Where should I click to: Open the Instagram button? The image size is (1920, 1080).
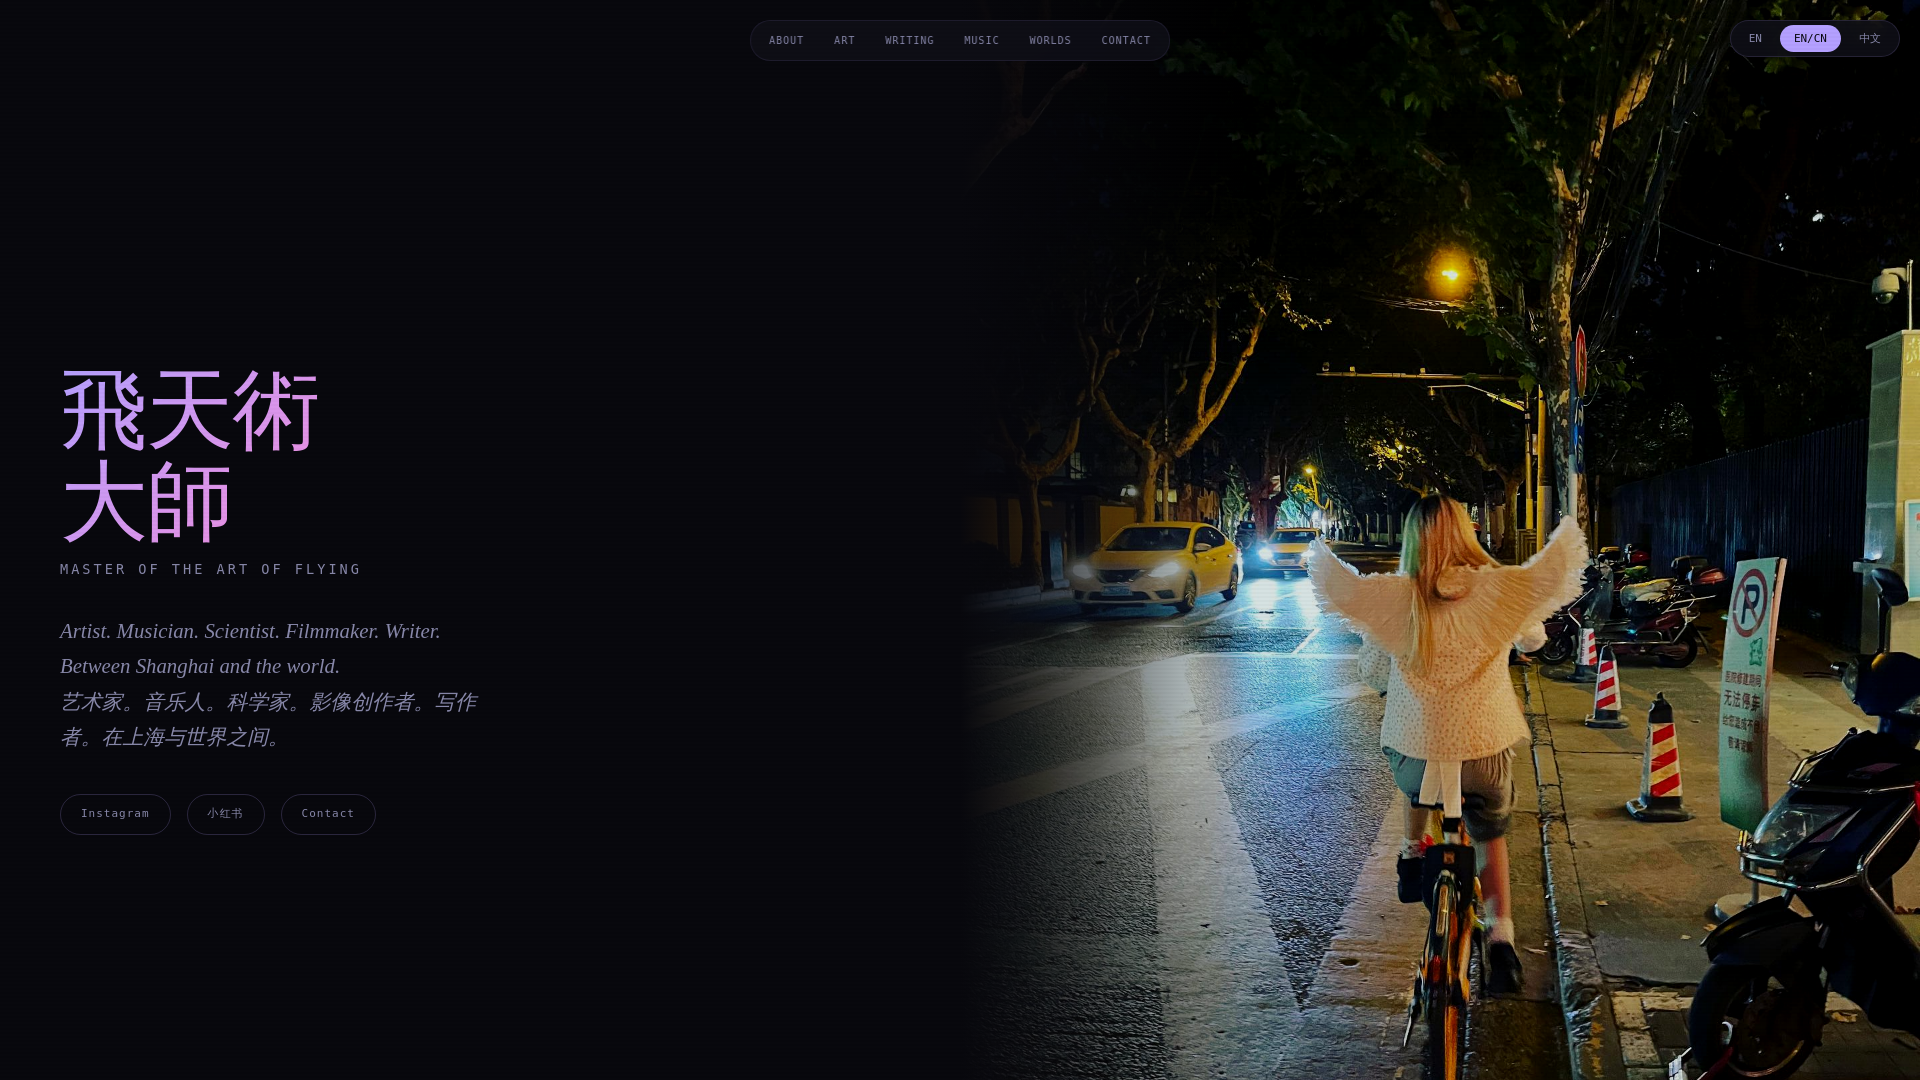(x=115, y=814)
